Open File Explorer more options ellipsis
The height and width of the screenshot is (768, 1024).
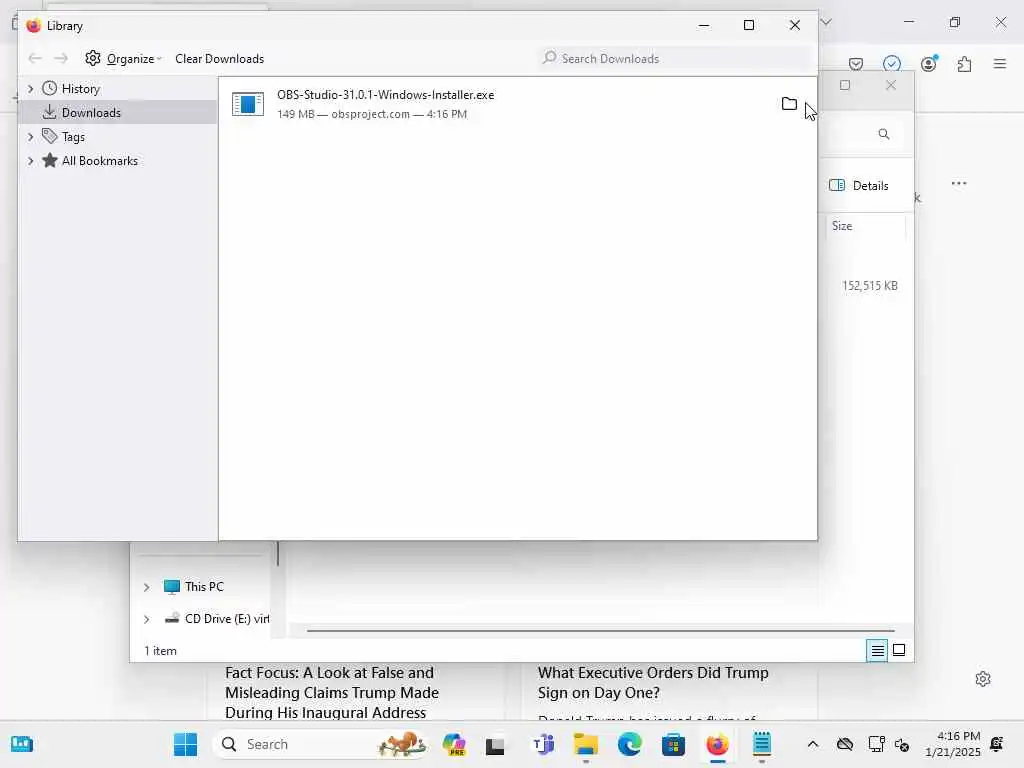tap(959, 184)
